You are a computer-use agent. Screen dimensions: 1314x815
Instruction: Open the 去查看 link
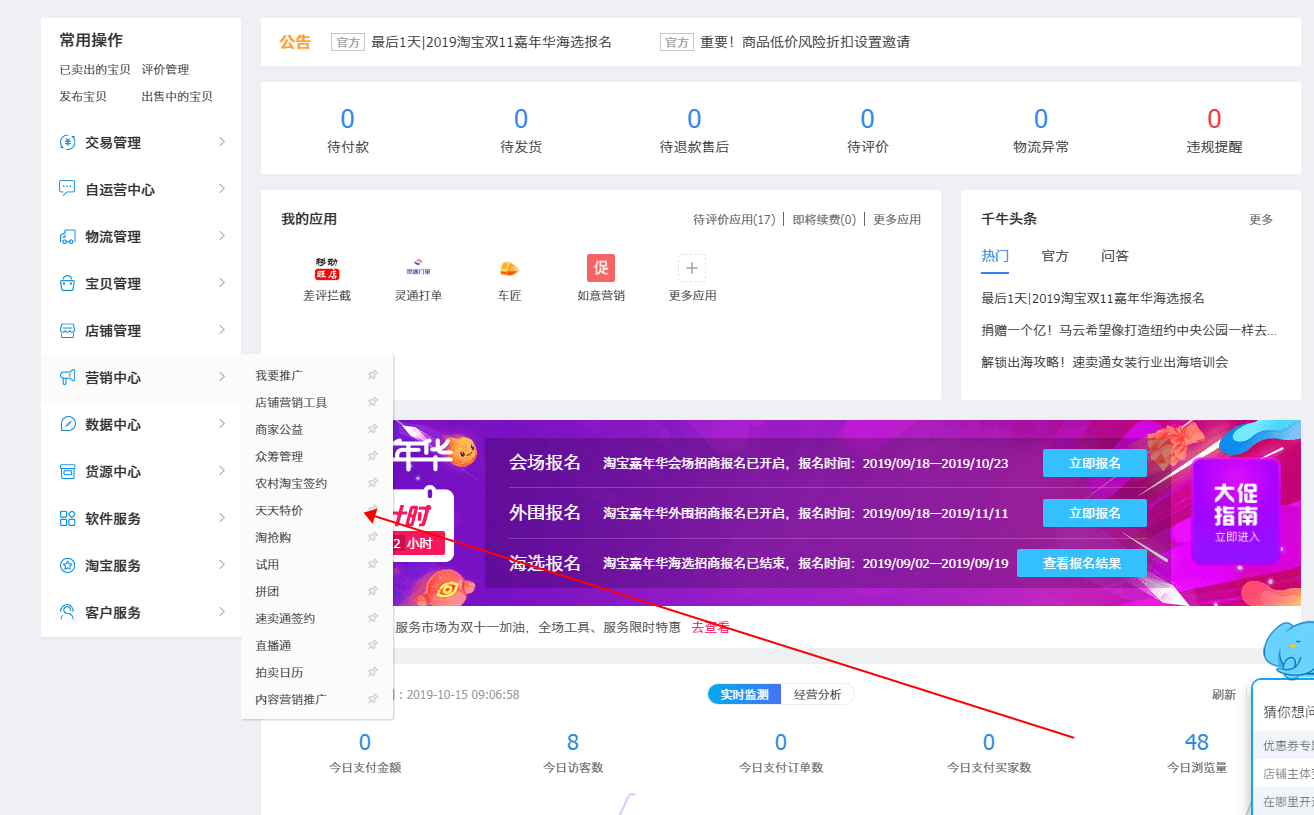click(x=710, y=628)
